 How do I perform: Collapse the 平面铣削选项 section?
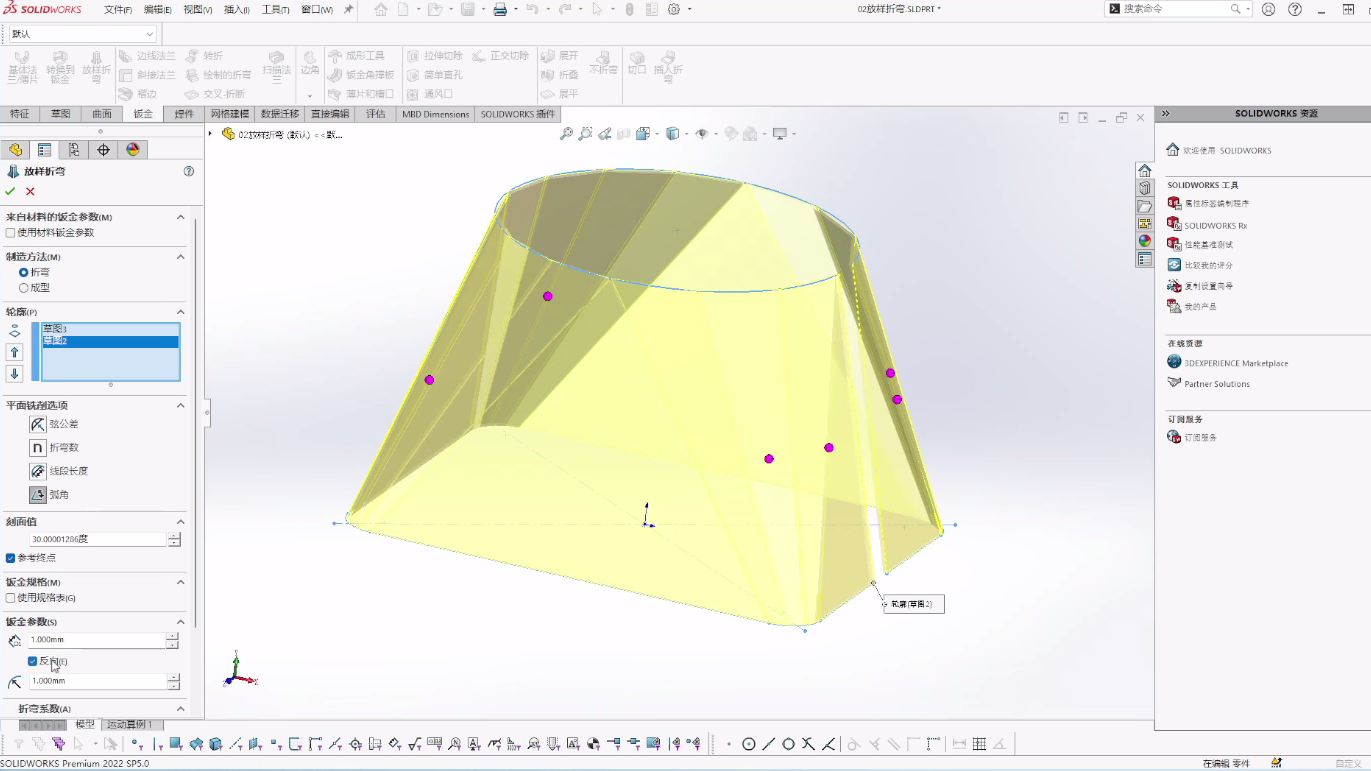[181, 406]
